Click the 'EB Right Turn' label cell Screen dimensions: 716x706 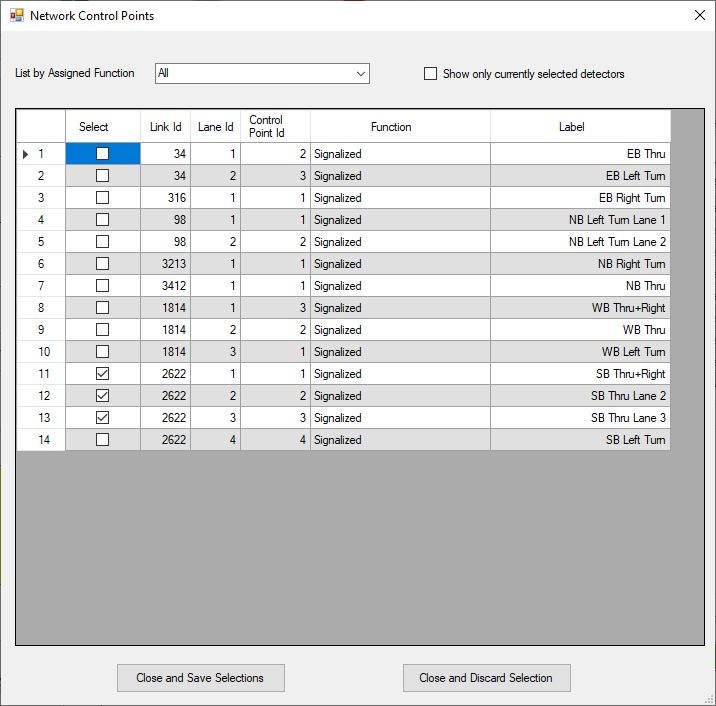581,198
